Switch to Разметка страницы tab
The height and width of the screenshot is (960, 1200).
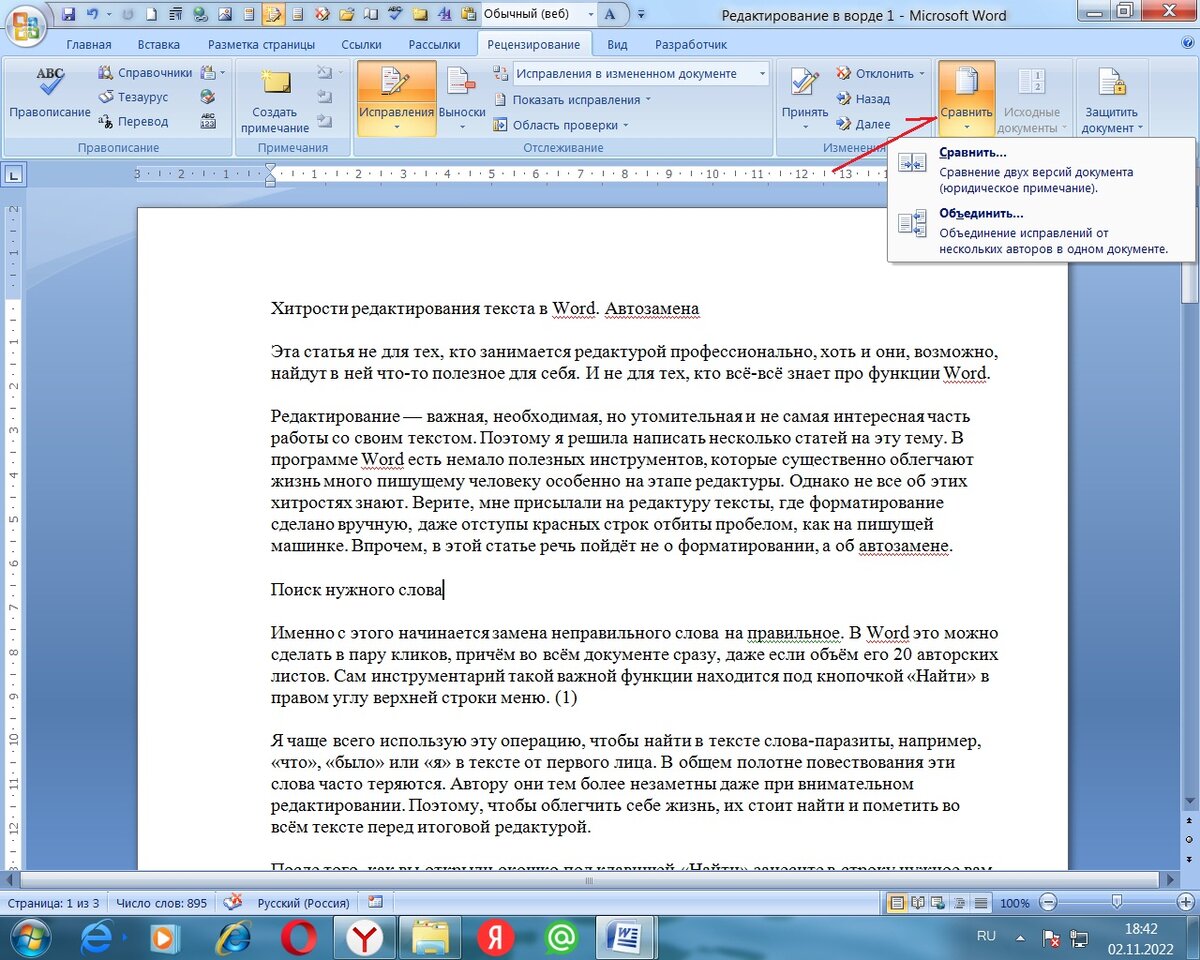261,45
